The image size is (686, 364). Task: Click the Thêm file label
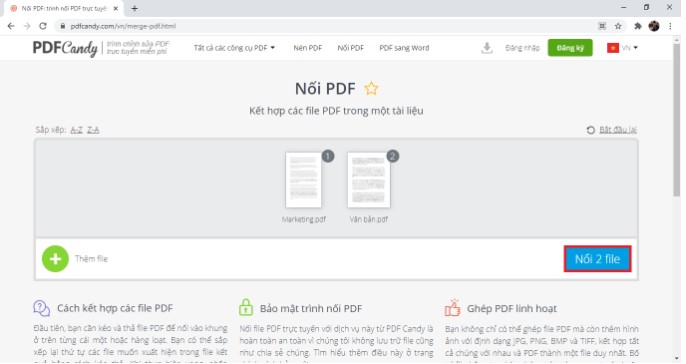pyautogui.click(x=91, y=259)
